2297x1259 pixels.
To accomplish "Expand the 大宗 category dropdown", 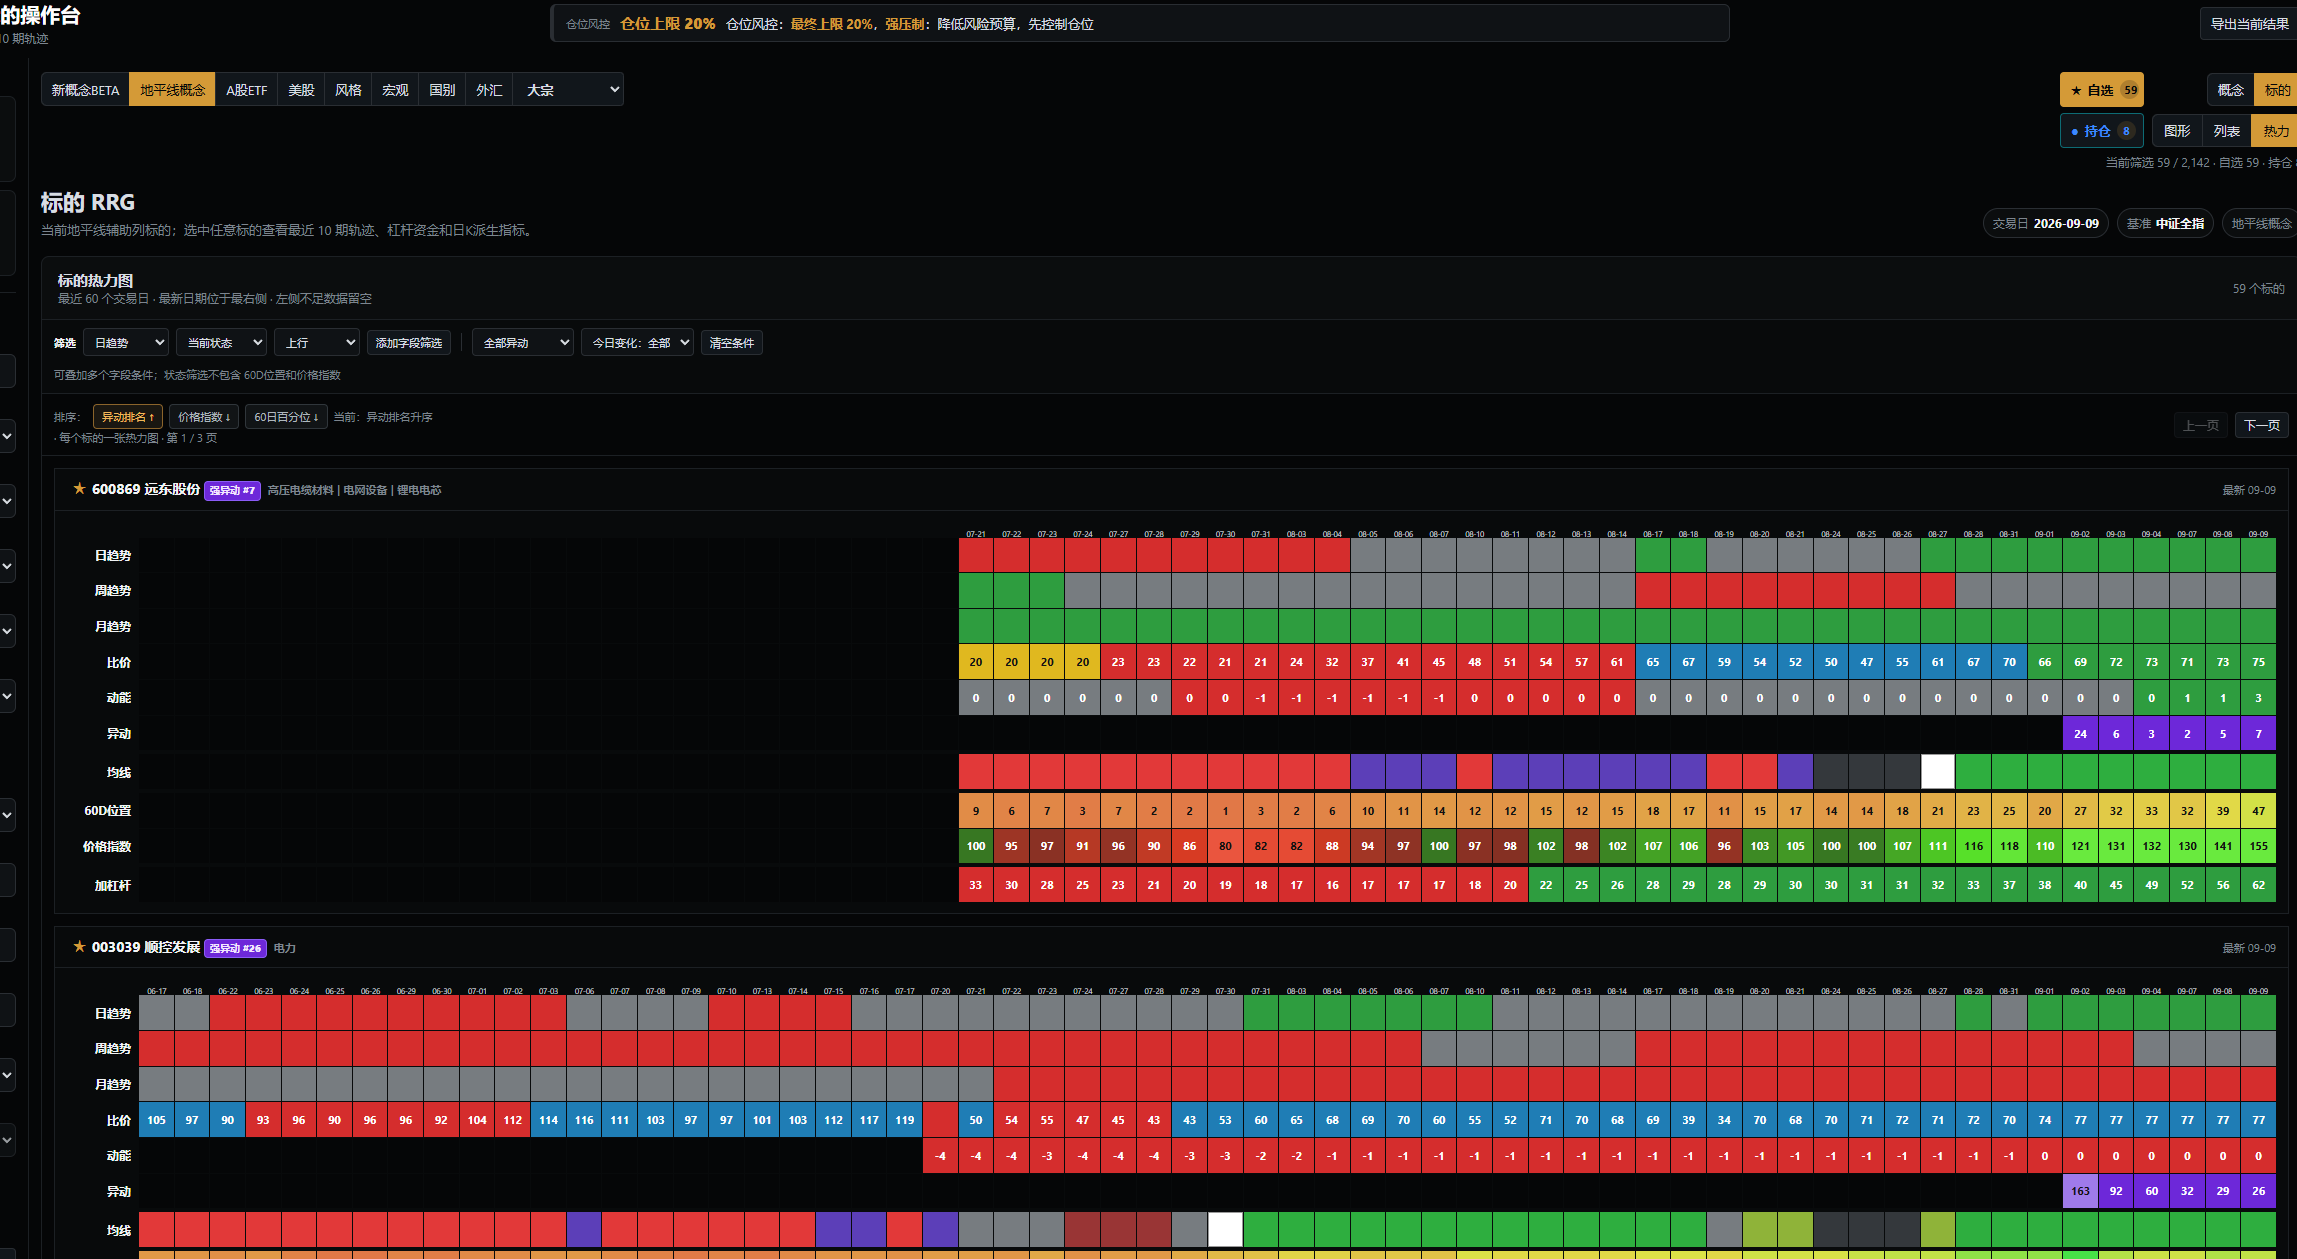I will click(x=568, y=90).
